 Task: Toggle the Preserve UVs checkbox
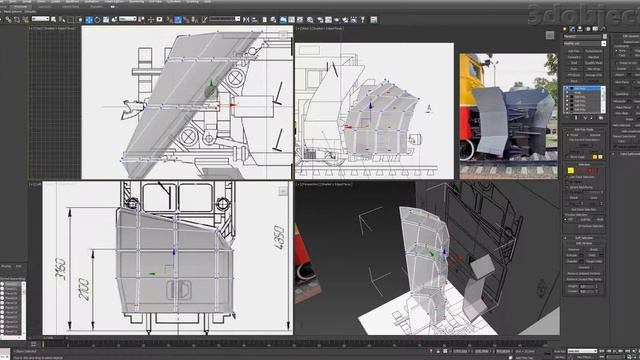[617, 62]
